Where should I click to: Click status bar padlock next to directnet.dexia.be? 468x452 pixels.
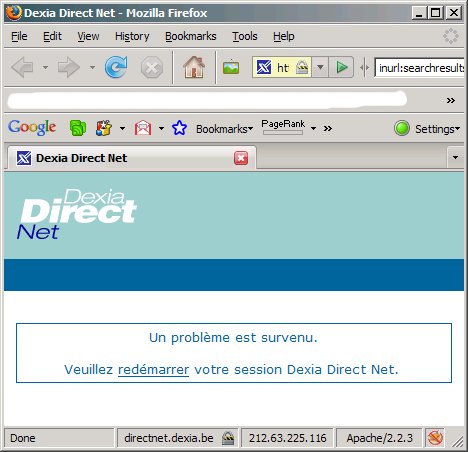[228, 438]
